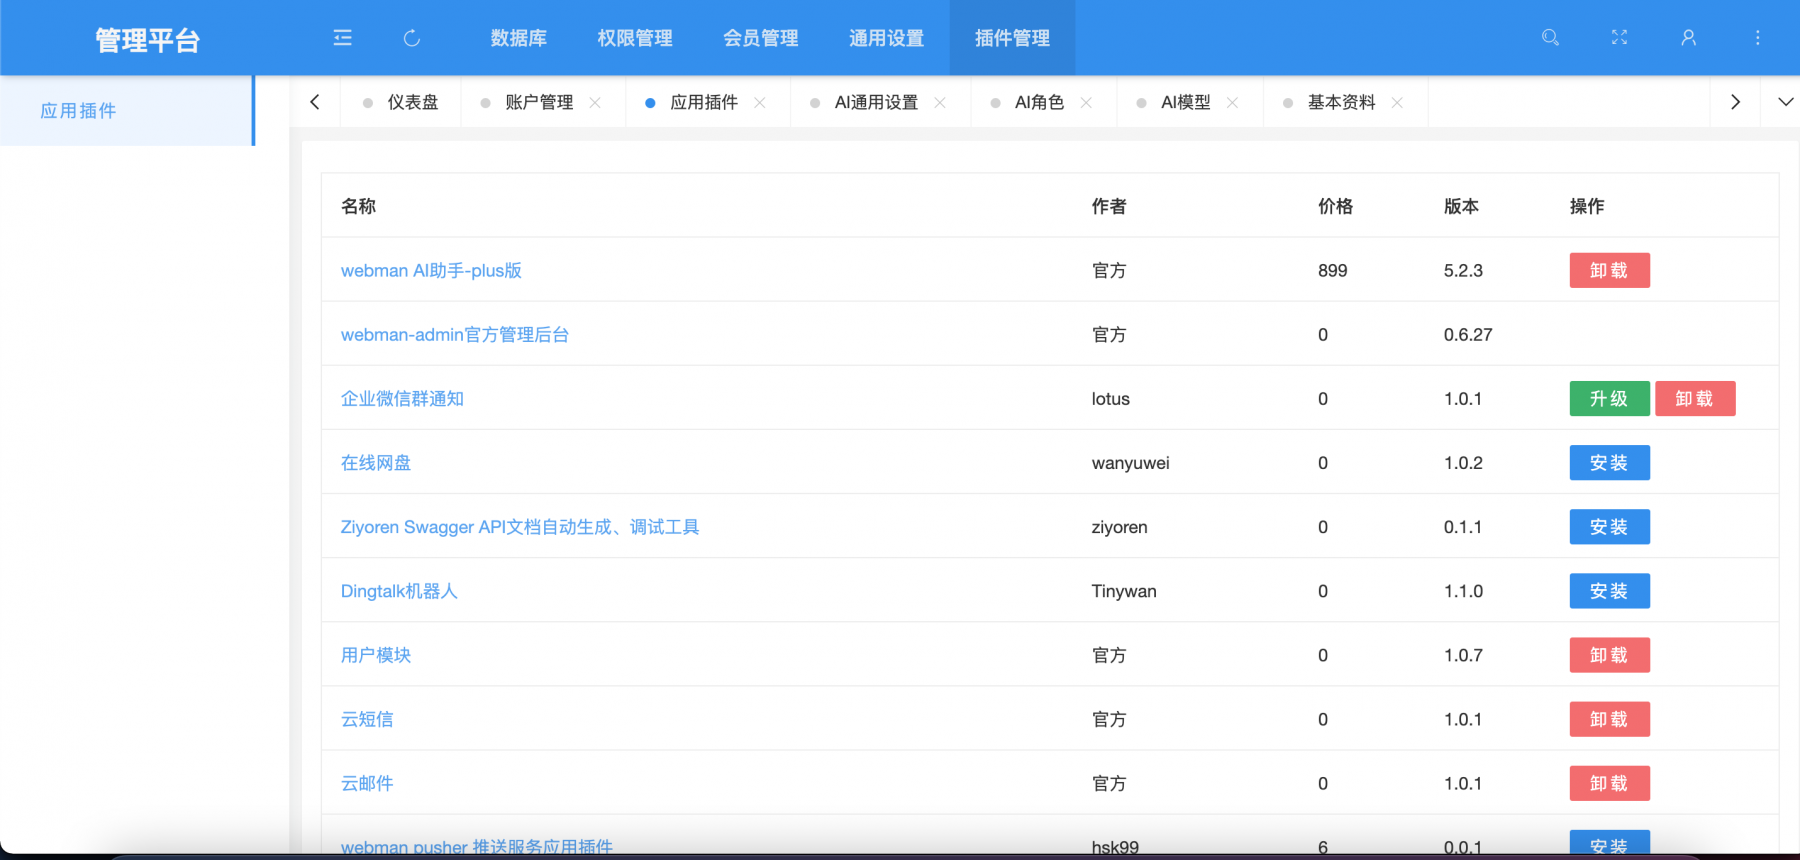The image size is (1800, 860).
Task: Switch to the 仪表盘 tab
Action: click(401, 102)
